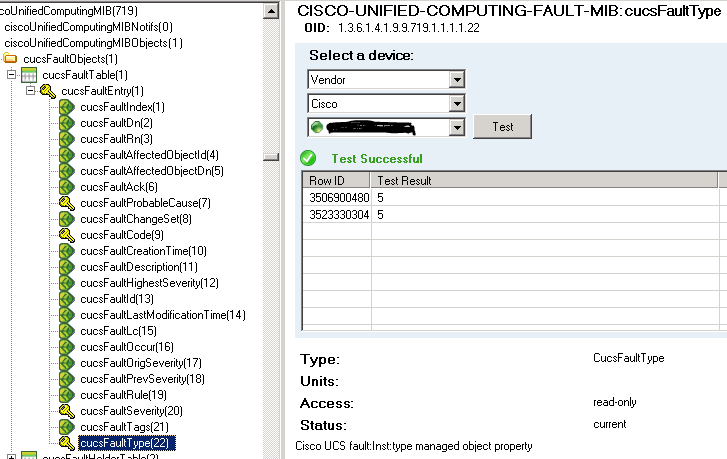Select the ciscoUnifiedComputingMIBObjects(1) item
The height and width of the screenshot is (459, 727).
94,43
